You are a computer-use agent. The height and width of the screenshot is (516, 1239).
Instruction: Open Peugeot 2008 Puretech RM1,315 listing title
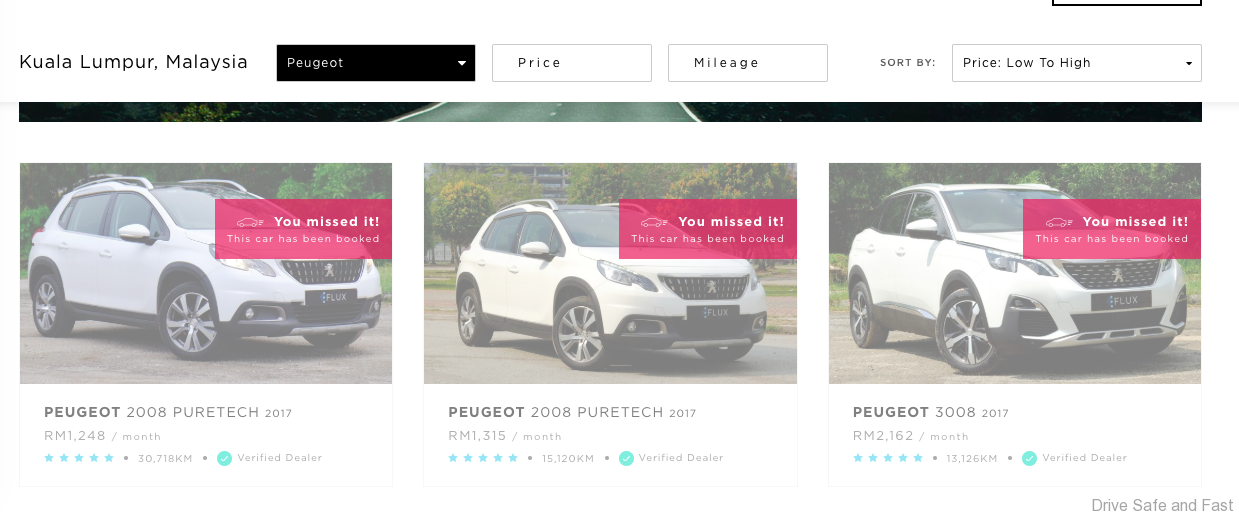[572, 412]
